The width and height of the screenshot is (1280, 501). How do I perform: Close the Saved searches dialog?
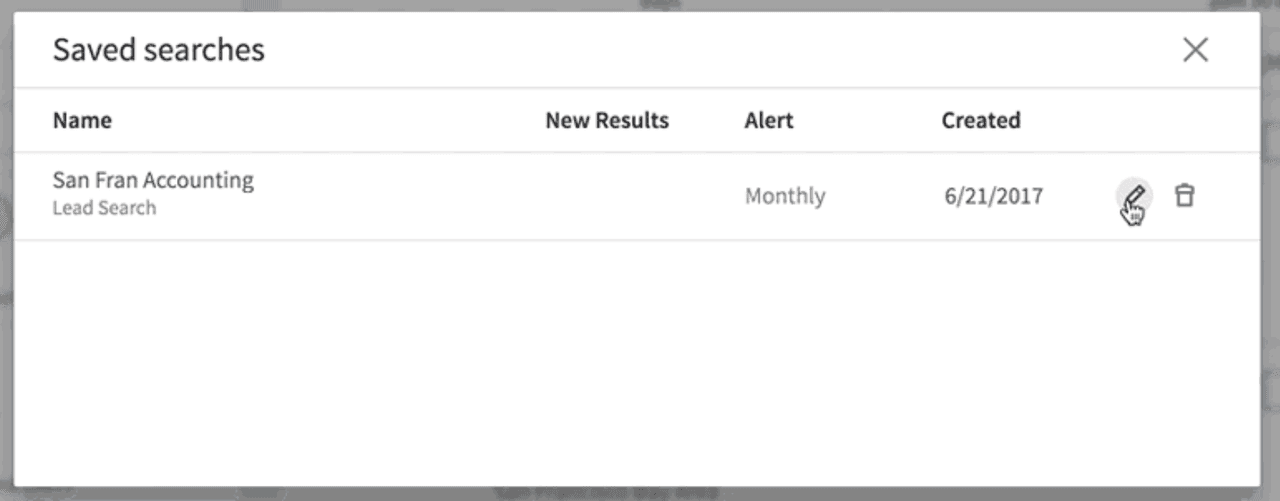point(1195,50)
